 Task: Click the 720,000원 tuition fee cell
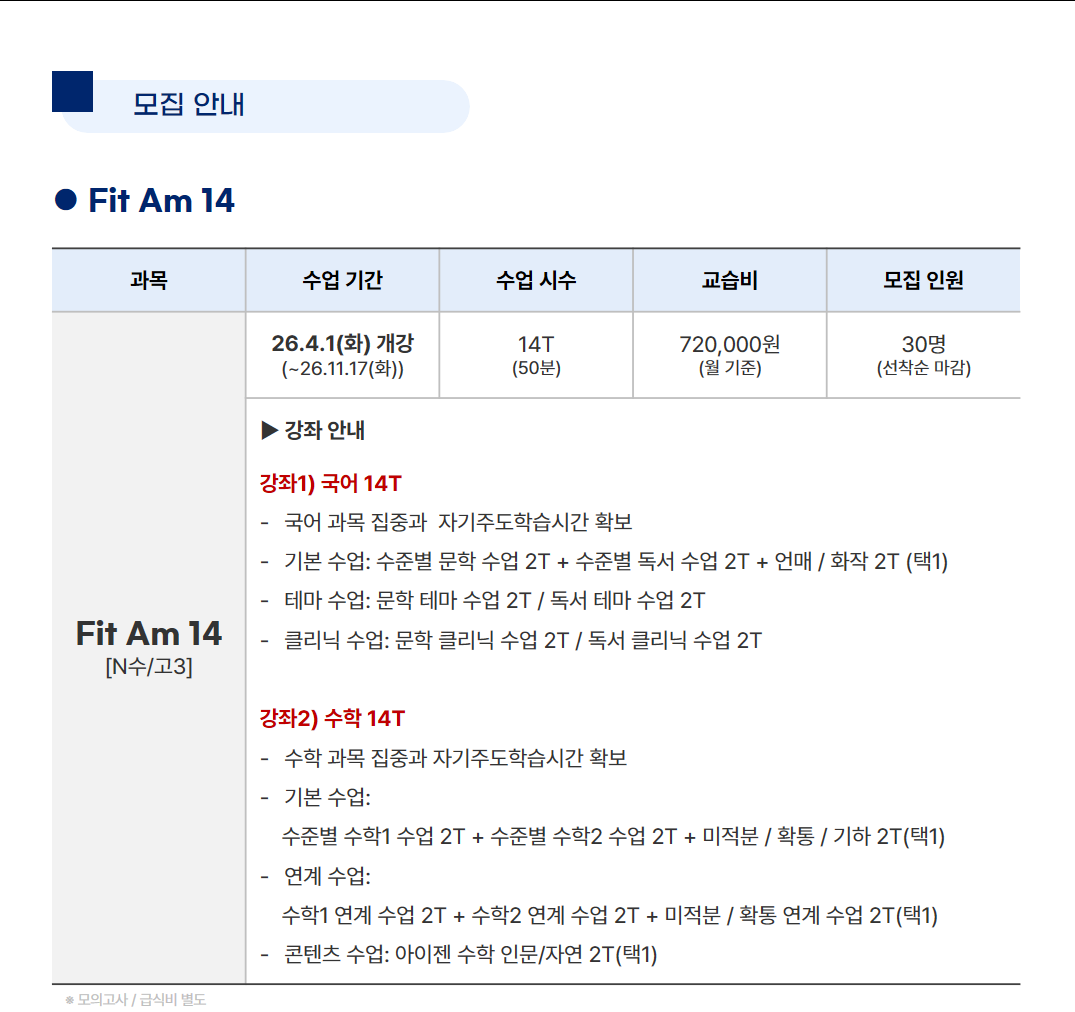pos(730,355)
